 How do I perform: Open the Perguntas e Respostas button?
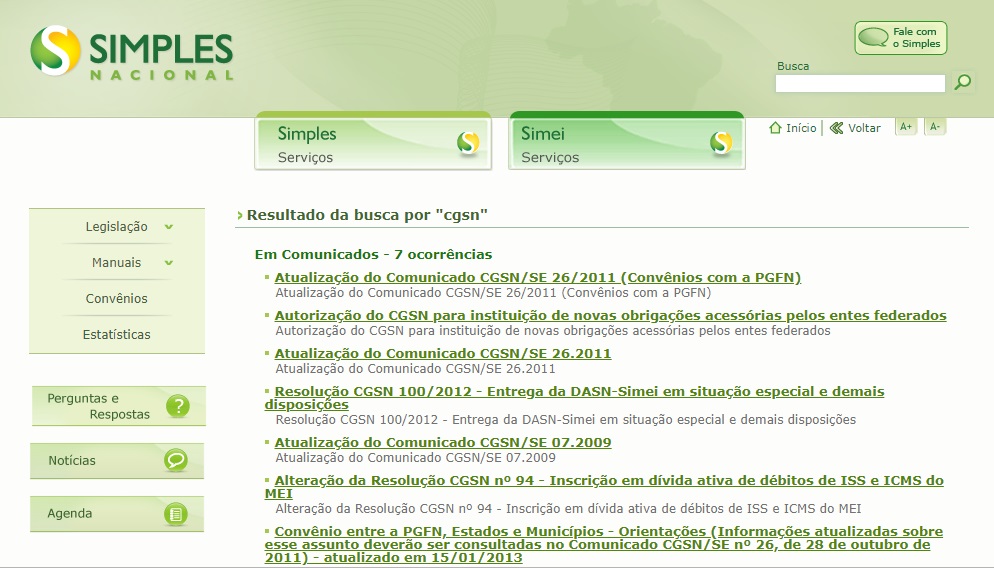tap(119, 406)
